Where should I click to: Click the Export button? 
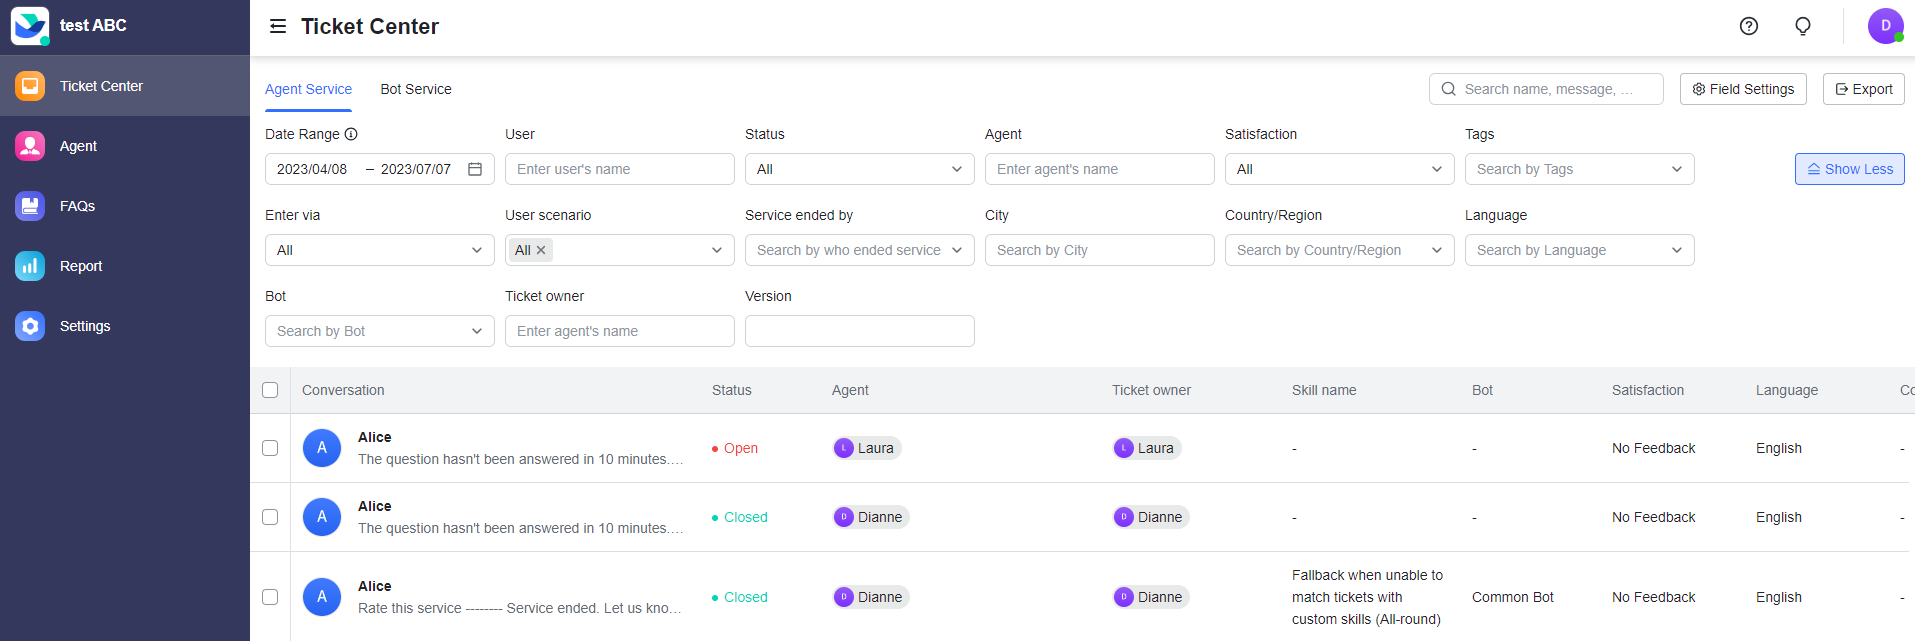pyautogui.click(x=1864, y=89)
